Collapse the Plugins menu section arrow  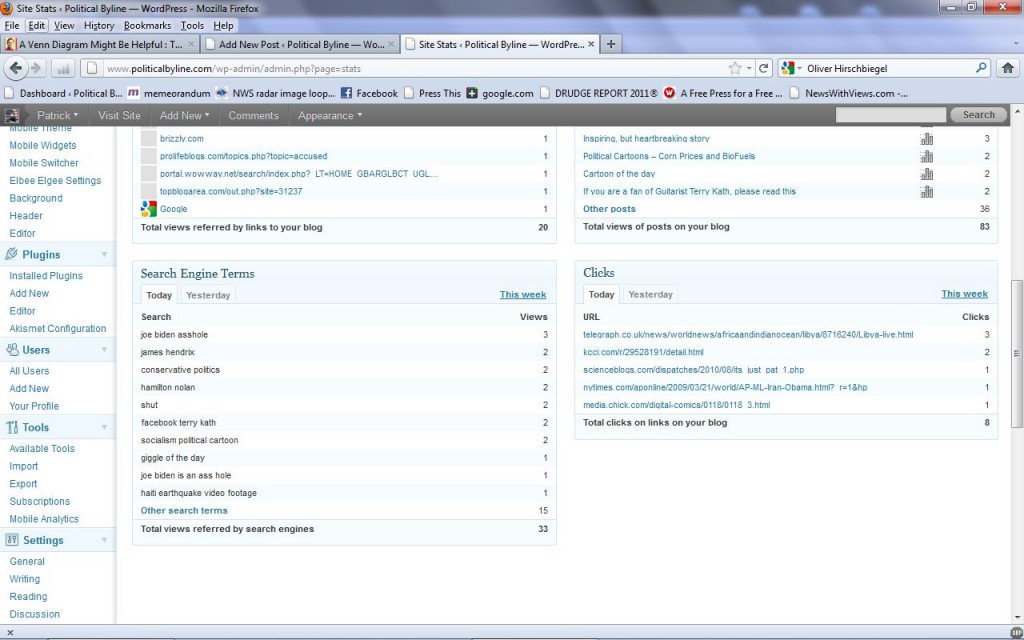tap(104, 255)
